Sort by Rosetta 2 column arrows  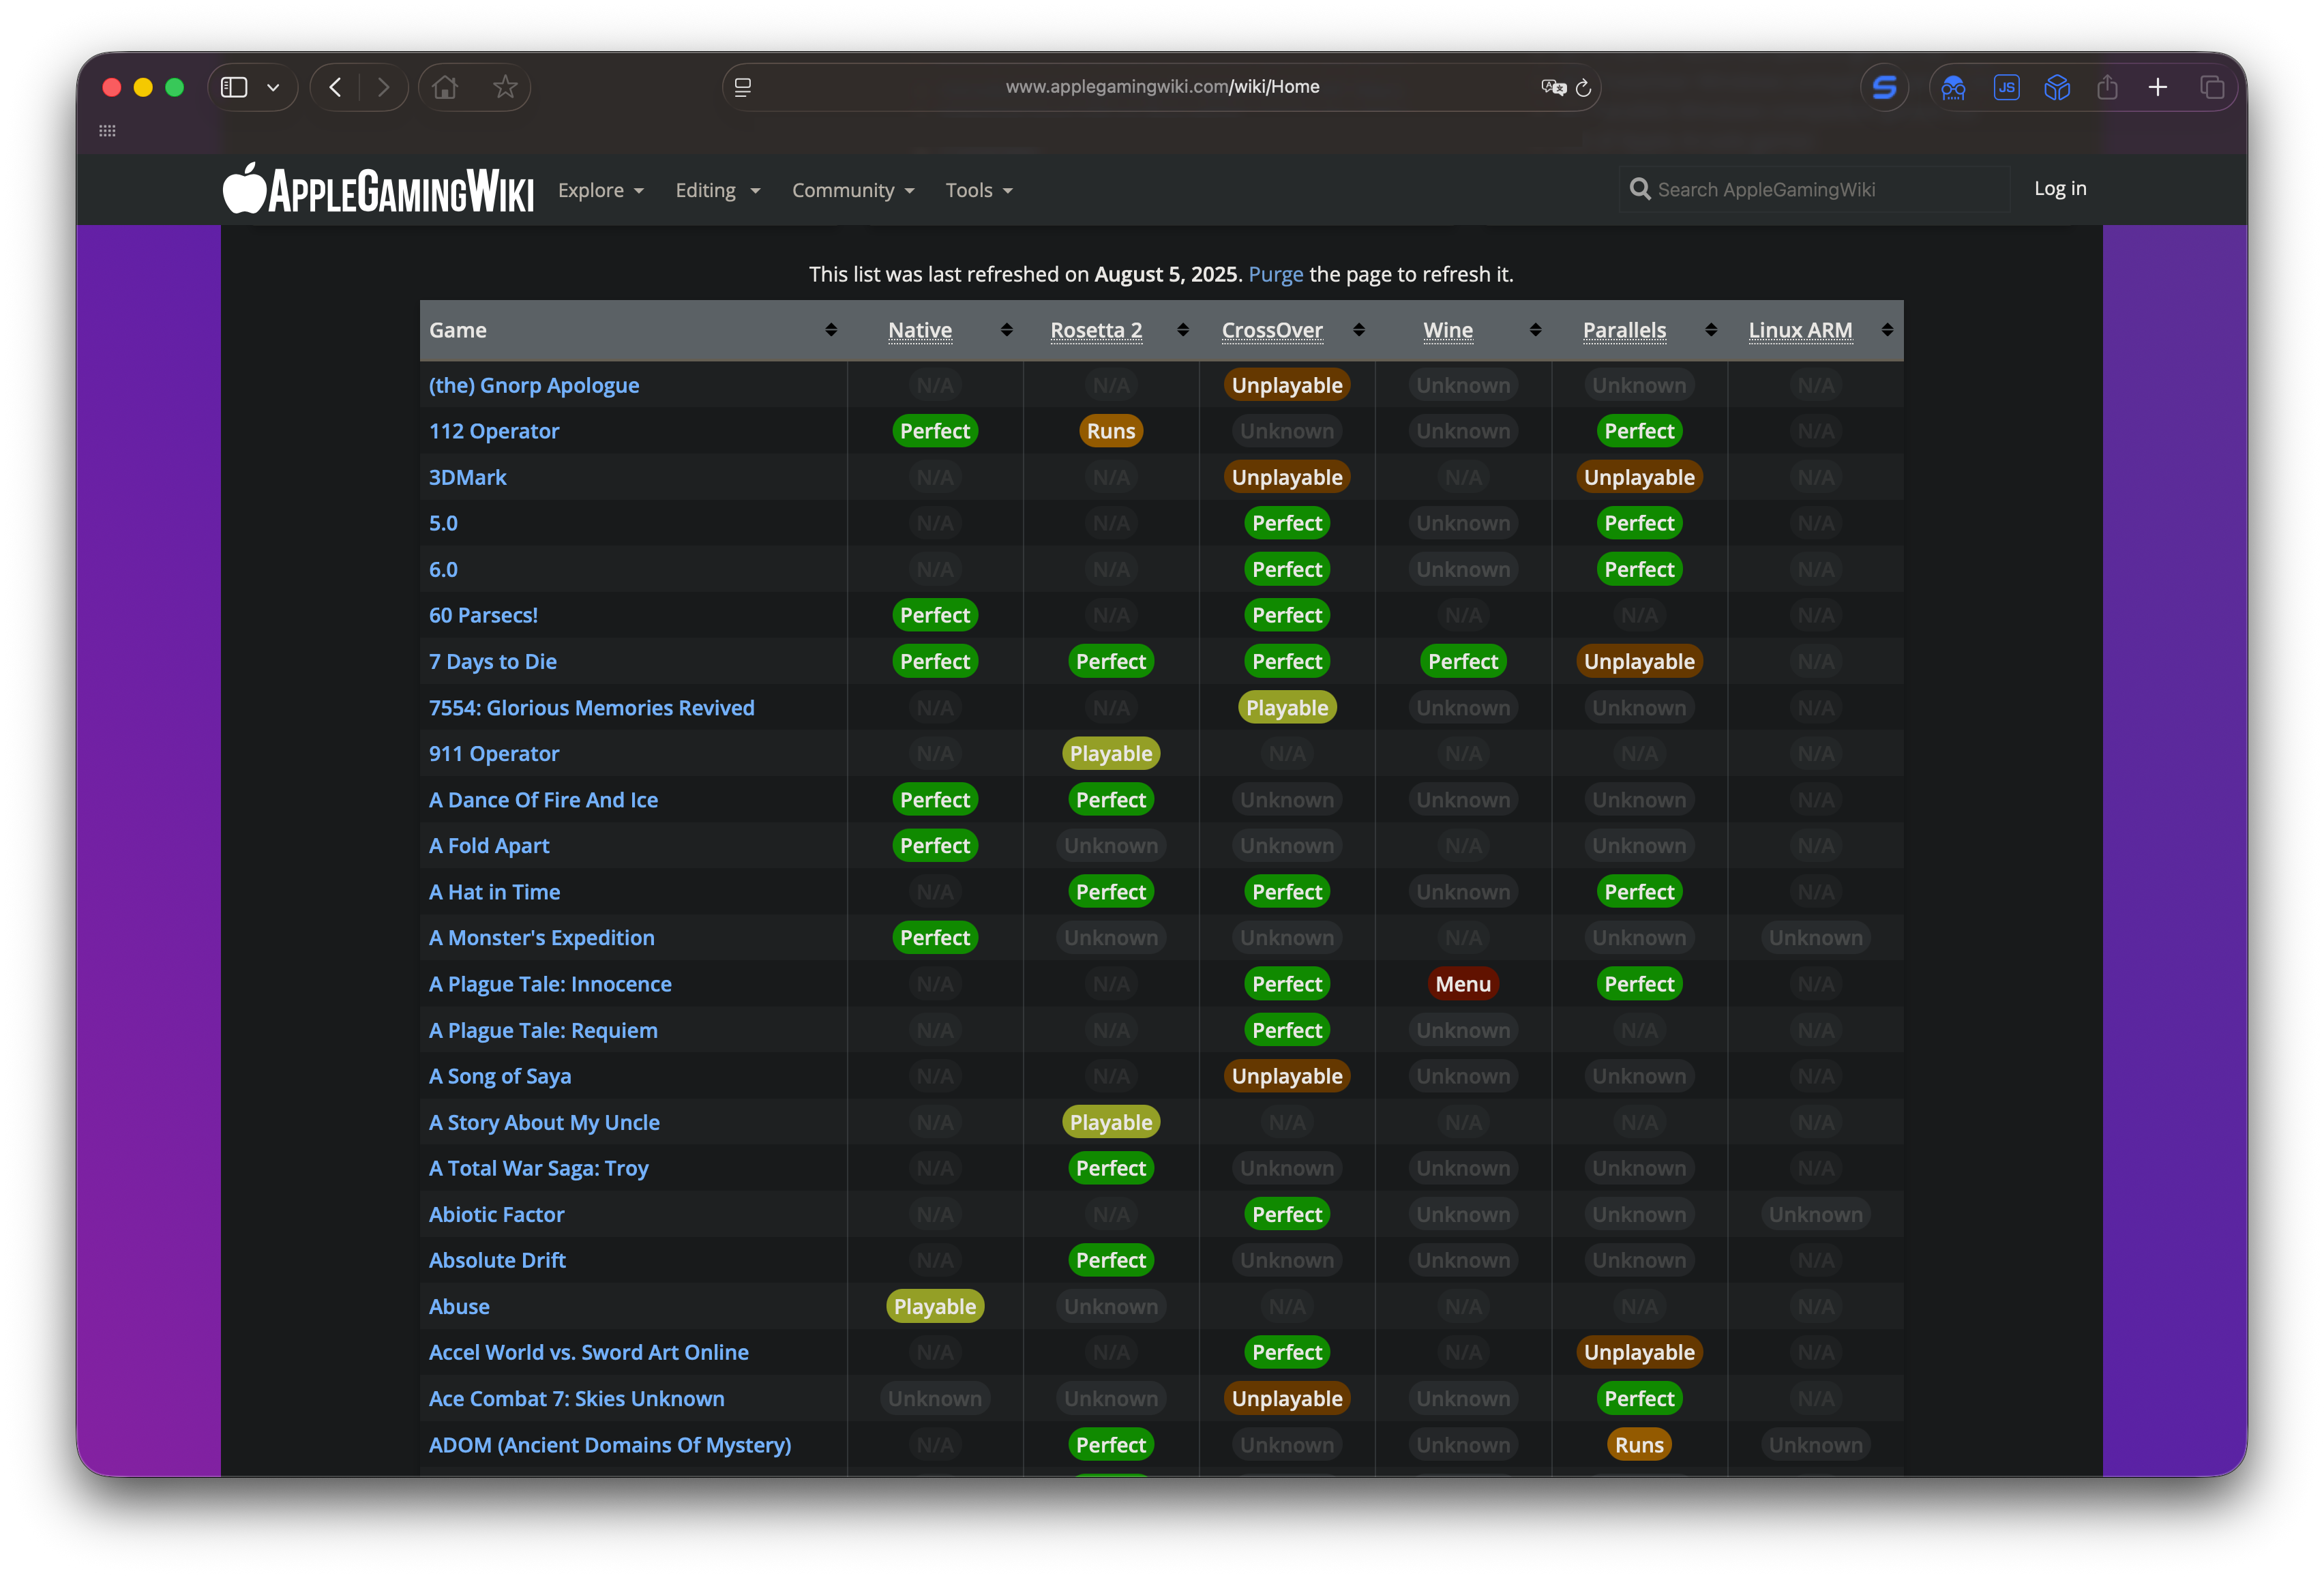[1183, 330]
